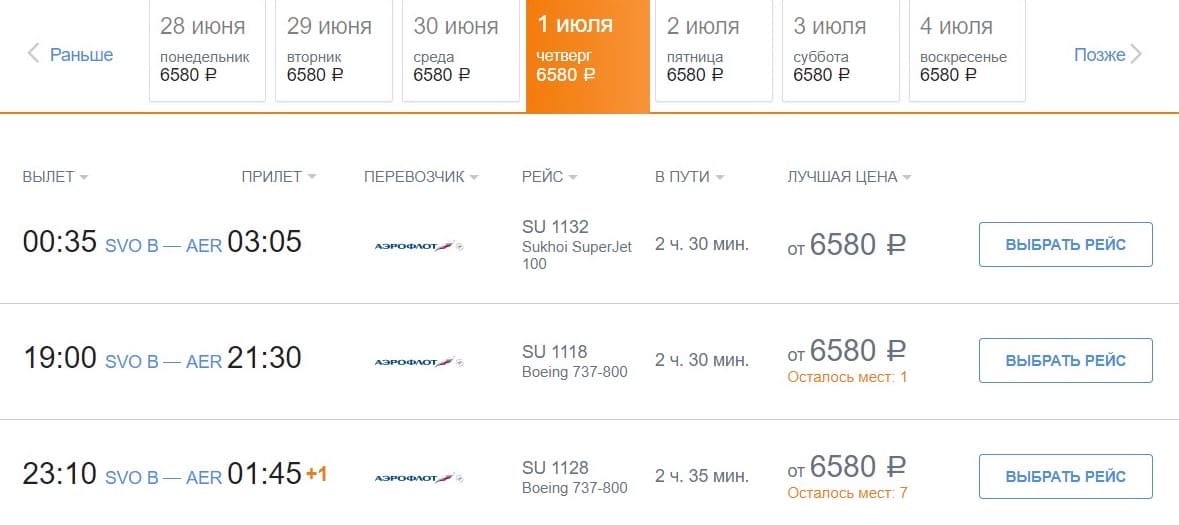The image size is (1179, 525).
Task: Select the 28 июня понедельник date tab
Action: (x=207, y=50)
